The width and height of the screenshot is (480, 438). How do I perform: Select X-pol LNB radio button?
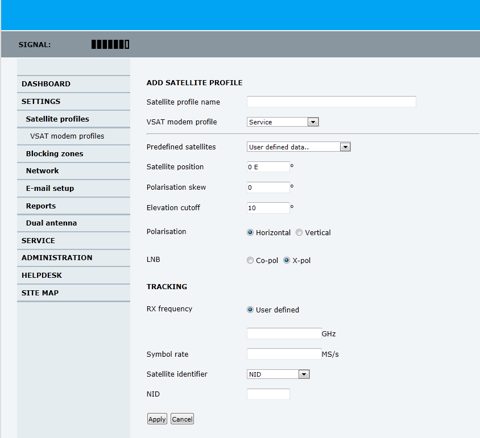287,260
